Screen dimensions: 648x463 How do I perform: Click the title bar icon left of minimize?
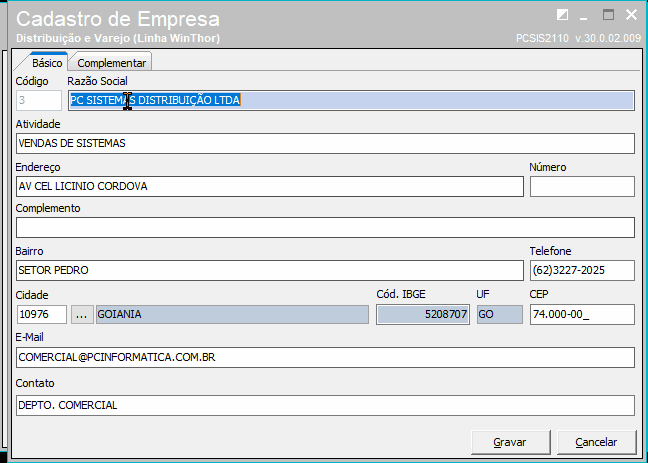pyautogui.click(x=562, y=15)
